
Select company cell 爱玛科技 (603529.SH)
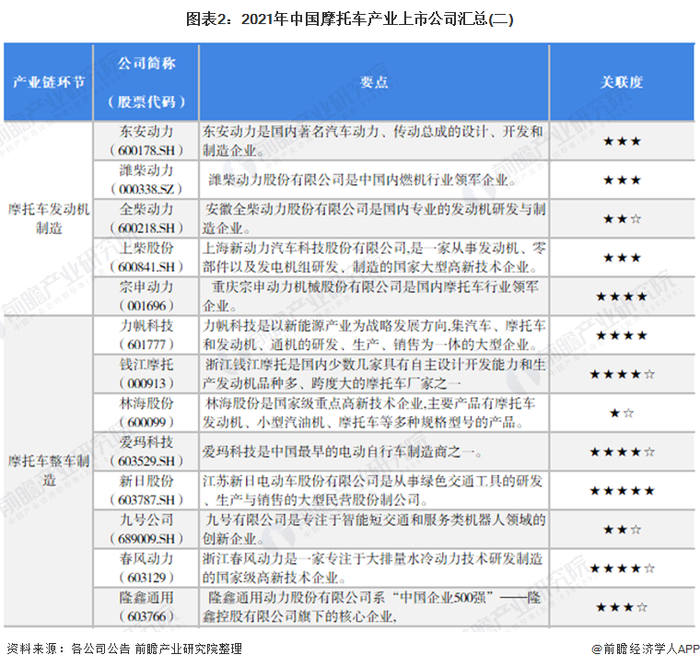(146, 452)
